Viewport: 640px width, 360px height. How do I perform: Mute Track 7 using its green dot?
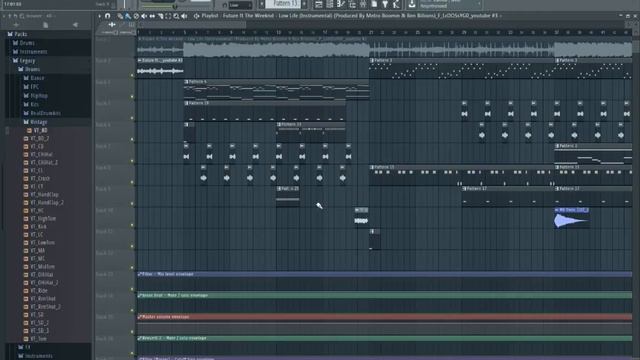[x=132, y=160]
